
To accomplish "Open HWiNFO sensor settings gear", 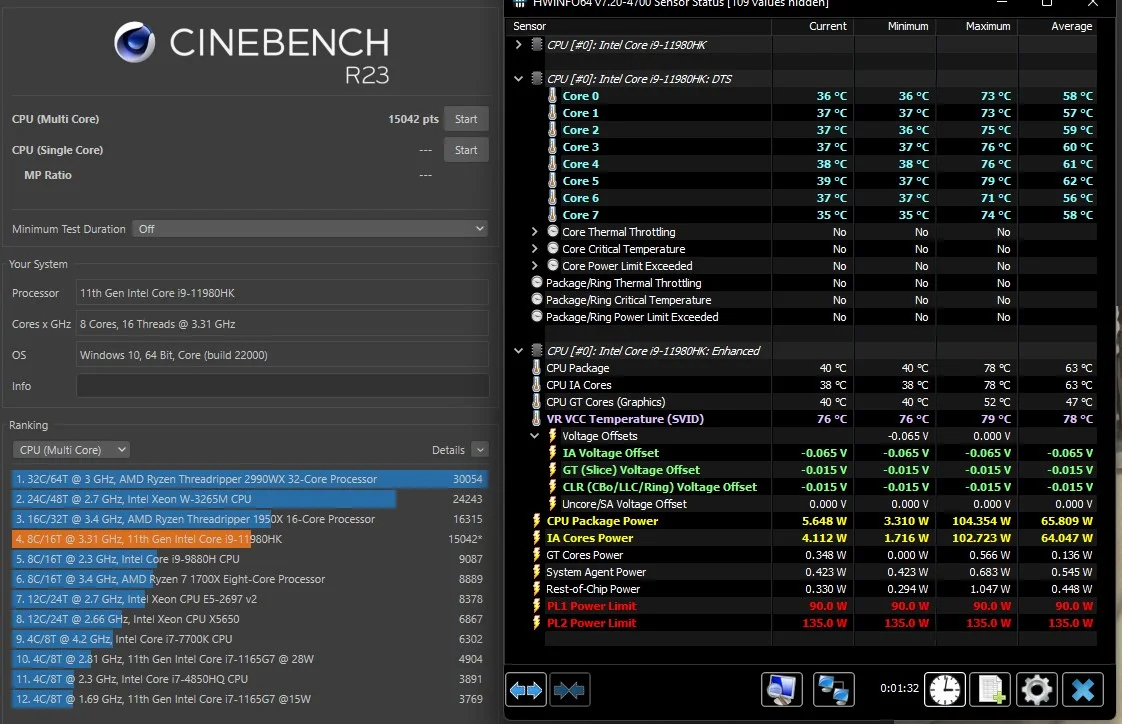I will coord(1036,690).
